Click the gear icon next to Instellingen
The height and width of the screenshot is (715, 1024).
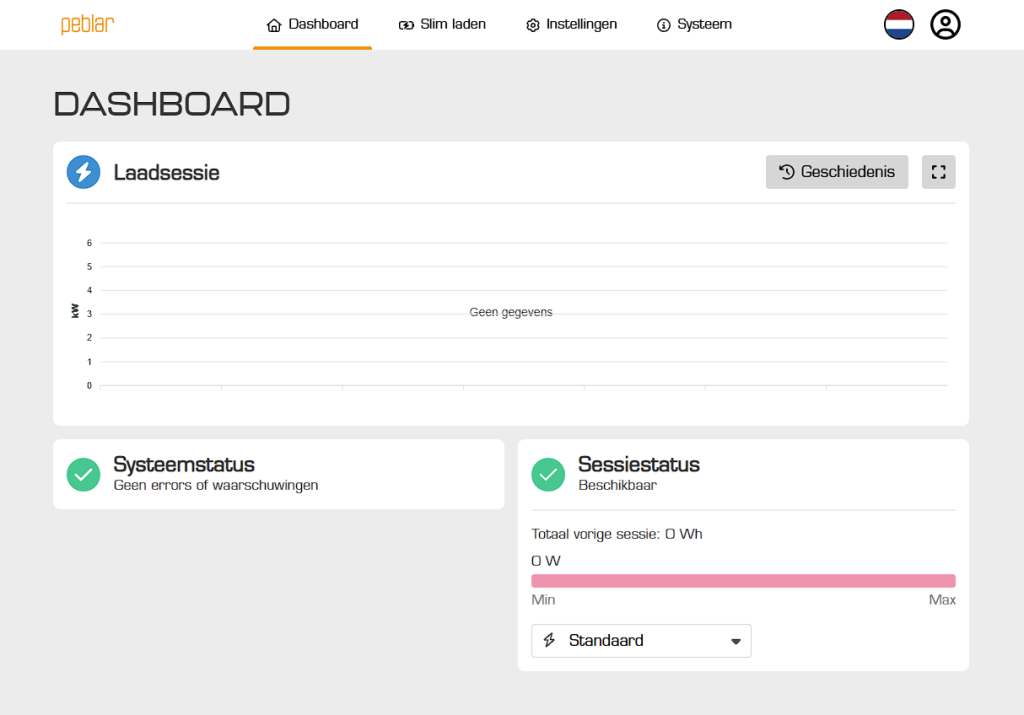point(532,25)
